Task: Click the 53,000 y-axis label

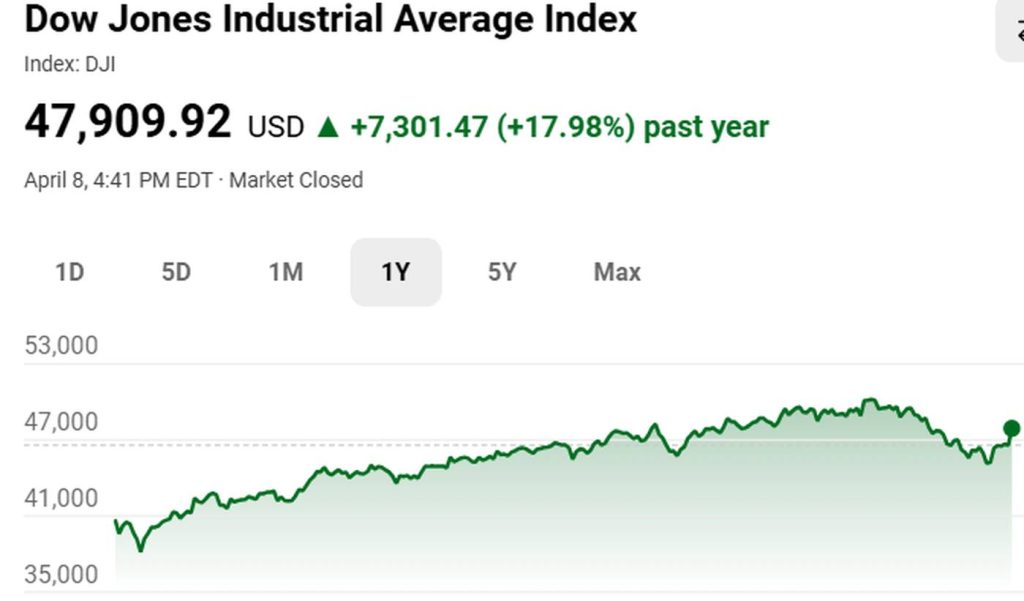Action: tap(62, 346)
